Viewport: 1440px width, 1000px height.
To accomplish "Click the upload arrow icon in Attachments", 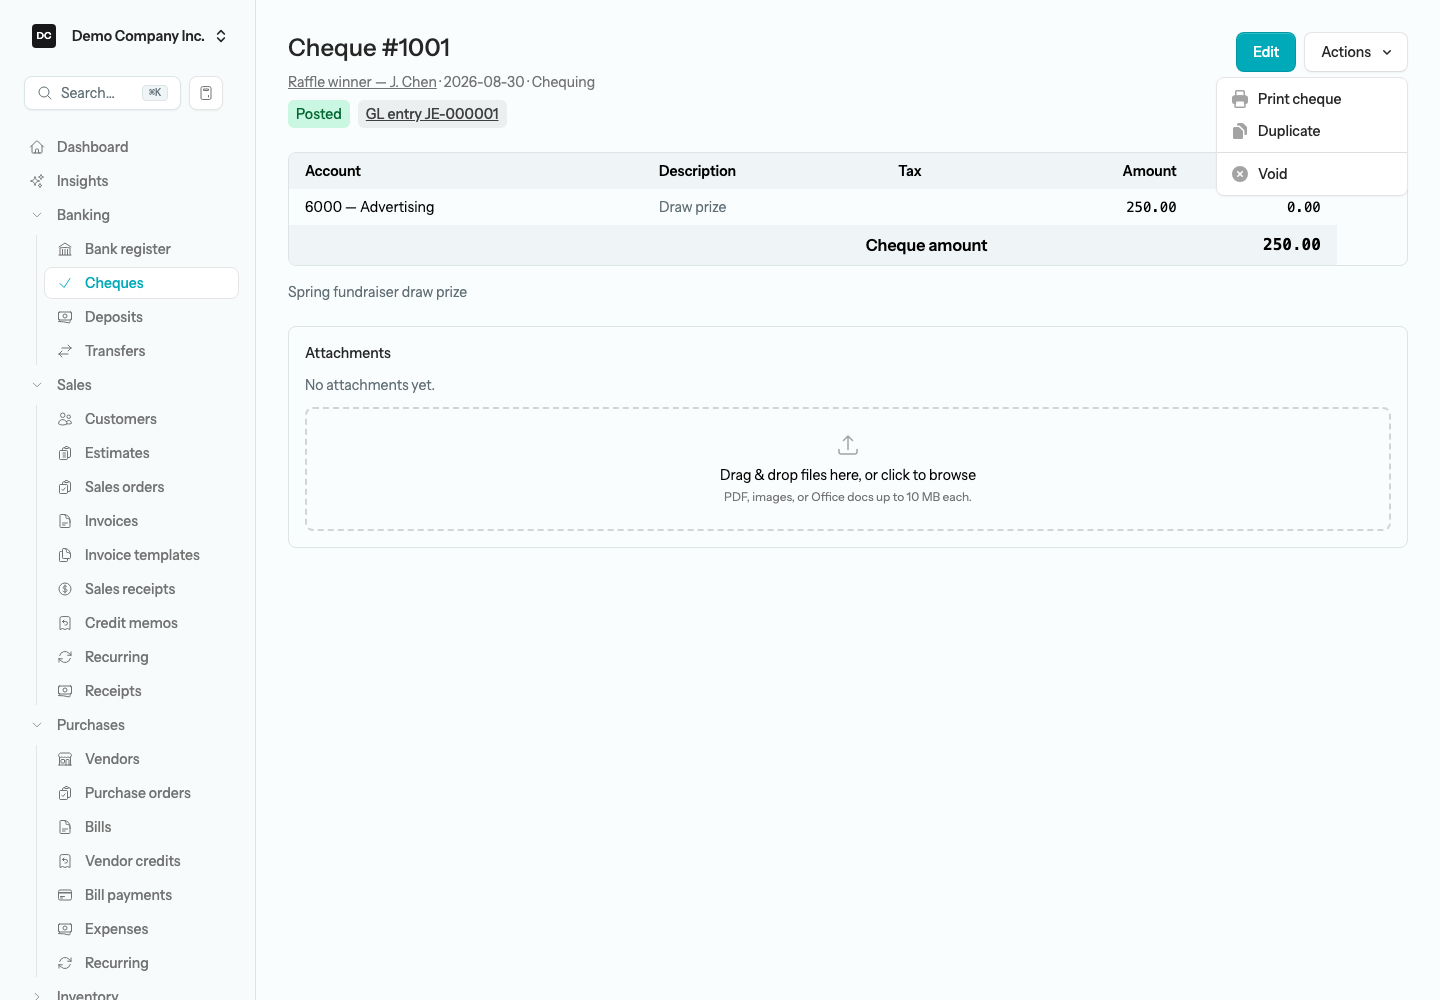I will (848, 445).
